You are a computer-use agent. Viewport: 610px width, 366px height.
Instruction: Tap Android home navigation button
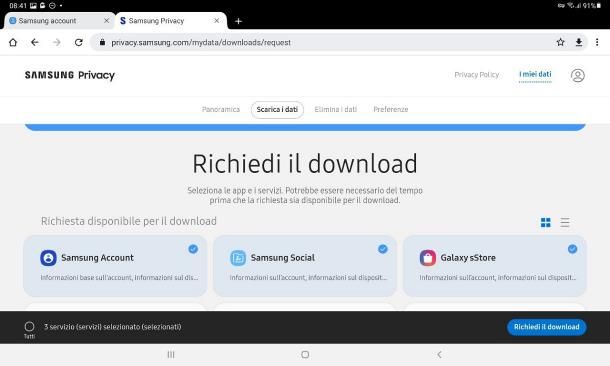coord(305,354)
